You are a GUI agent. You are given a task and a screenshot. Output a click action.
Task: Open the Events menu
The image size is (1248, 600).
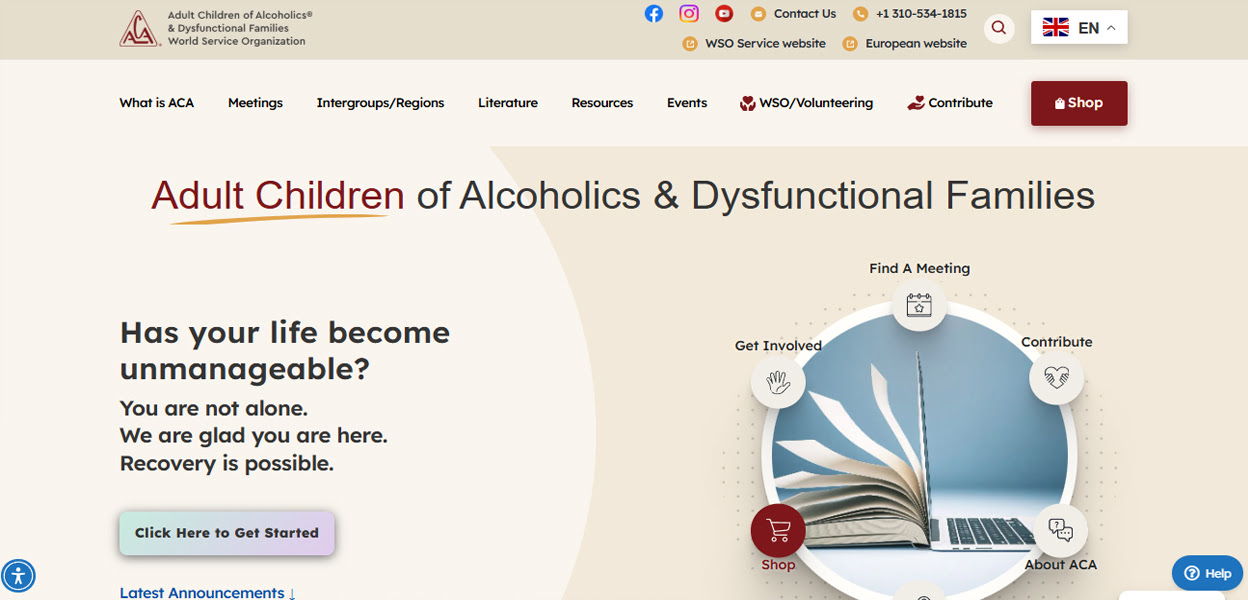pyautogui.click(x=687, y=103)
